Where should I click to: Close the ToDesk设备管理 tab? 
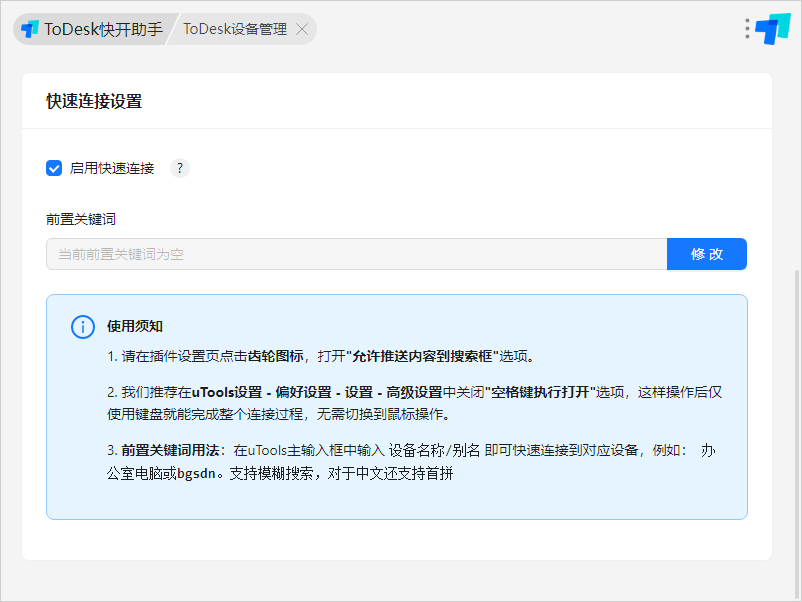pyautogui.click(x=302, y=29)
